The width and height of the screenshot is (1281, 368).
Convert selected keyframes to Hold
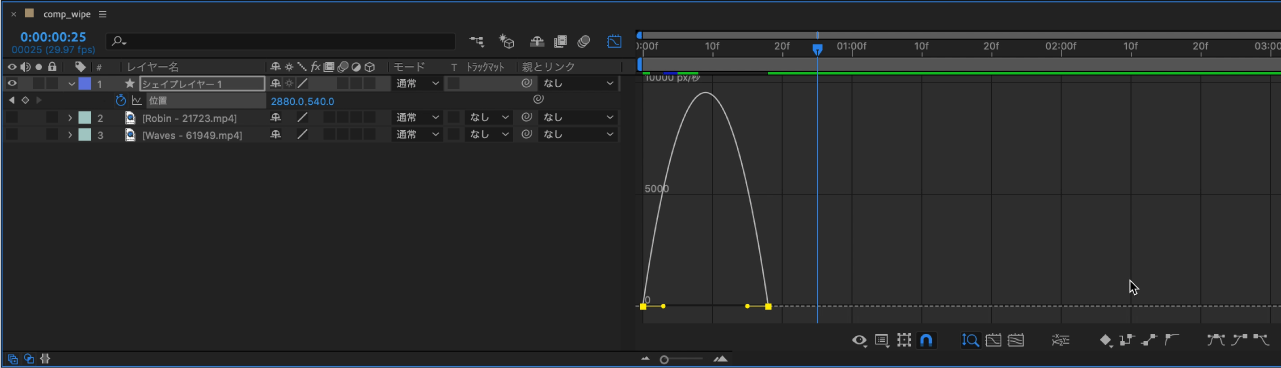coord(1127,341)
